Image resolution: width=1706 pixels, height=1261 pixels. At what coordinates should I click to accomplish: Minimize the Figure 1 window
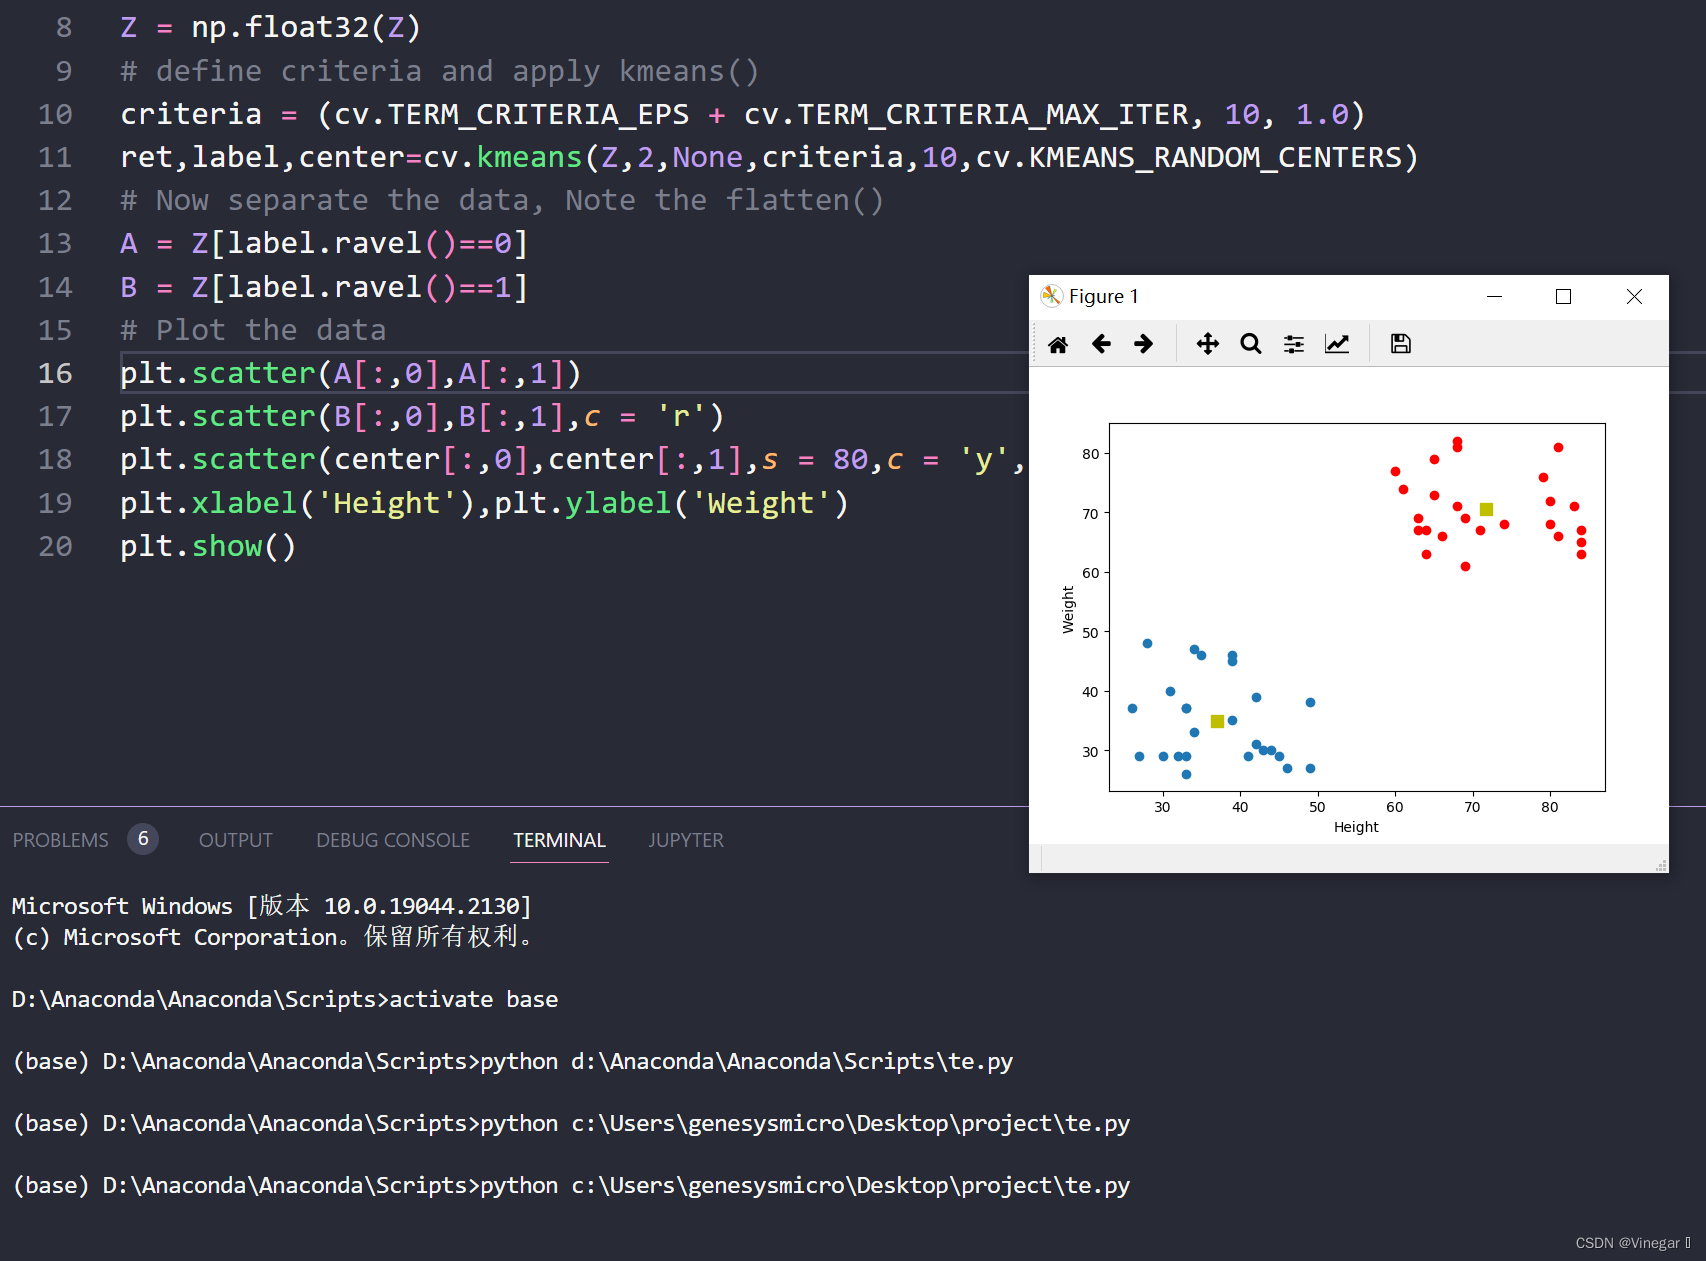coord(1494,296)
